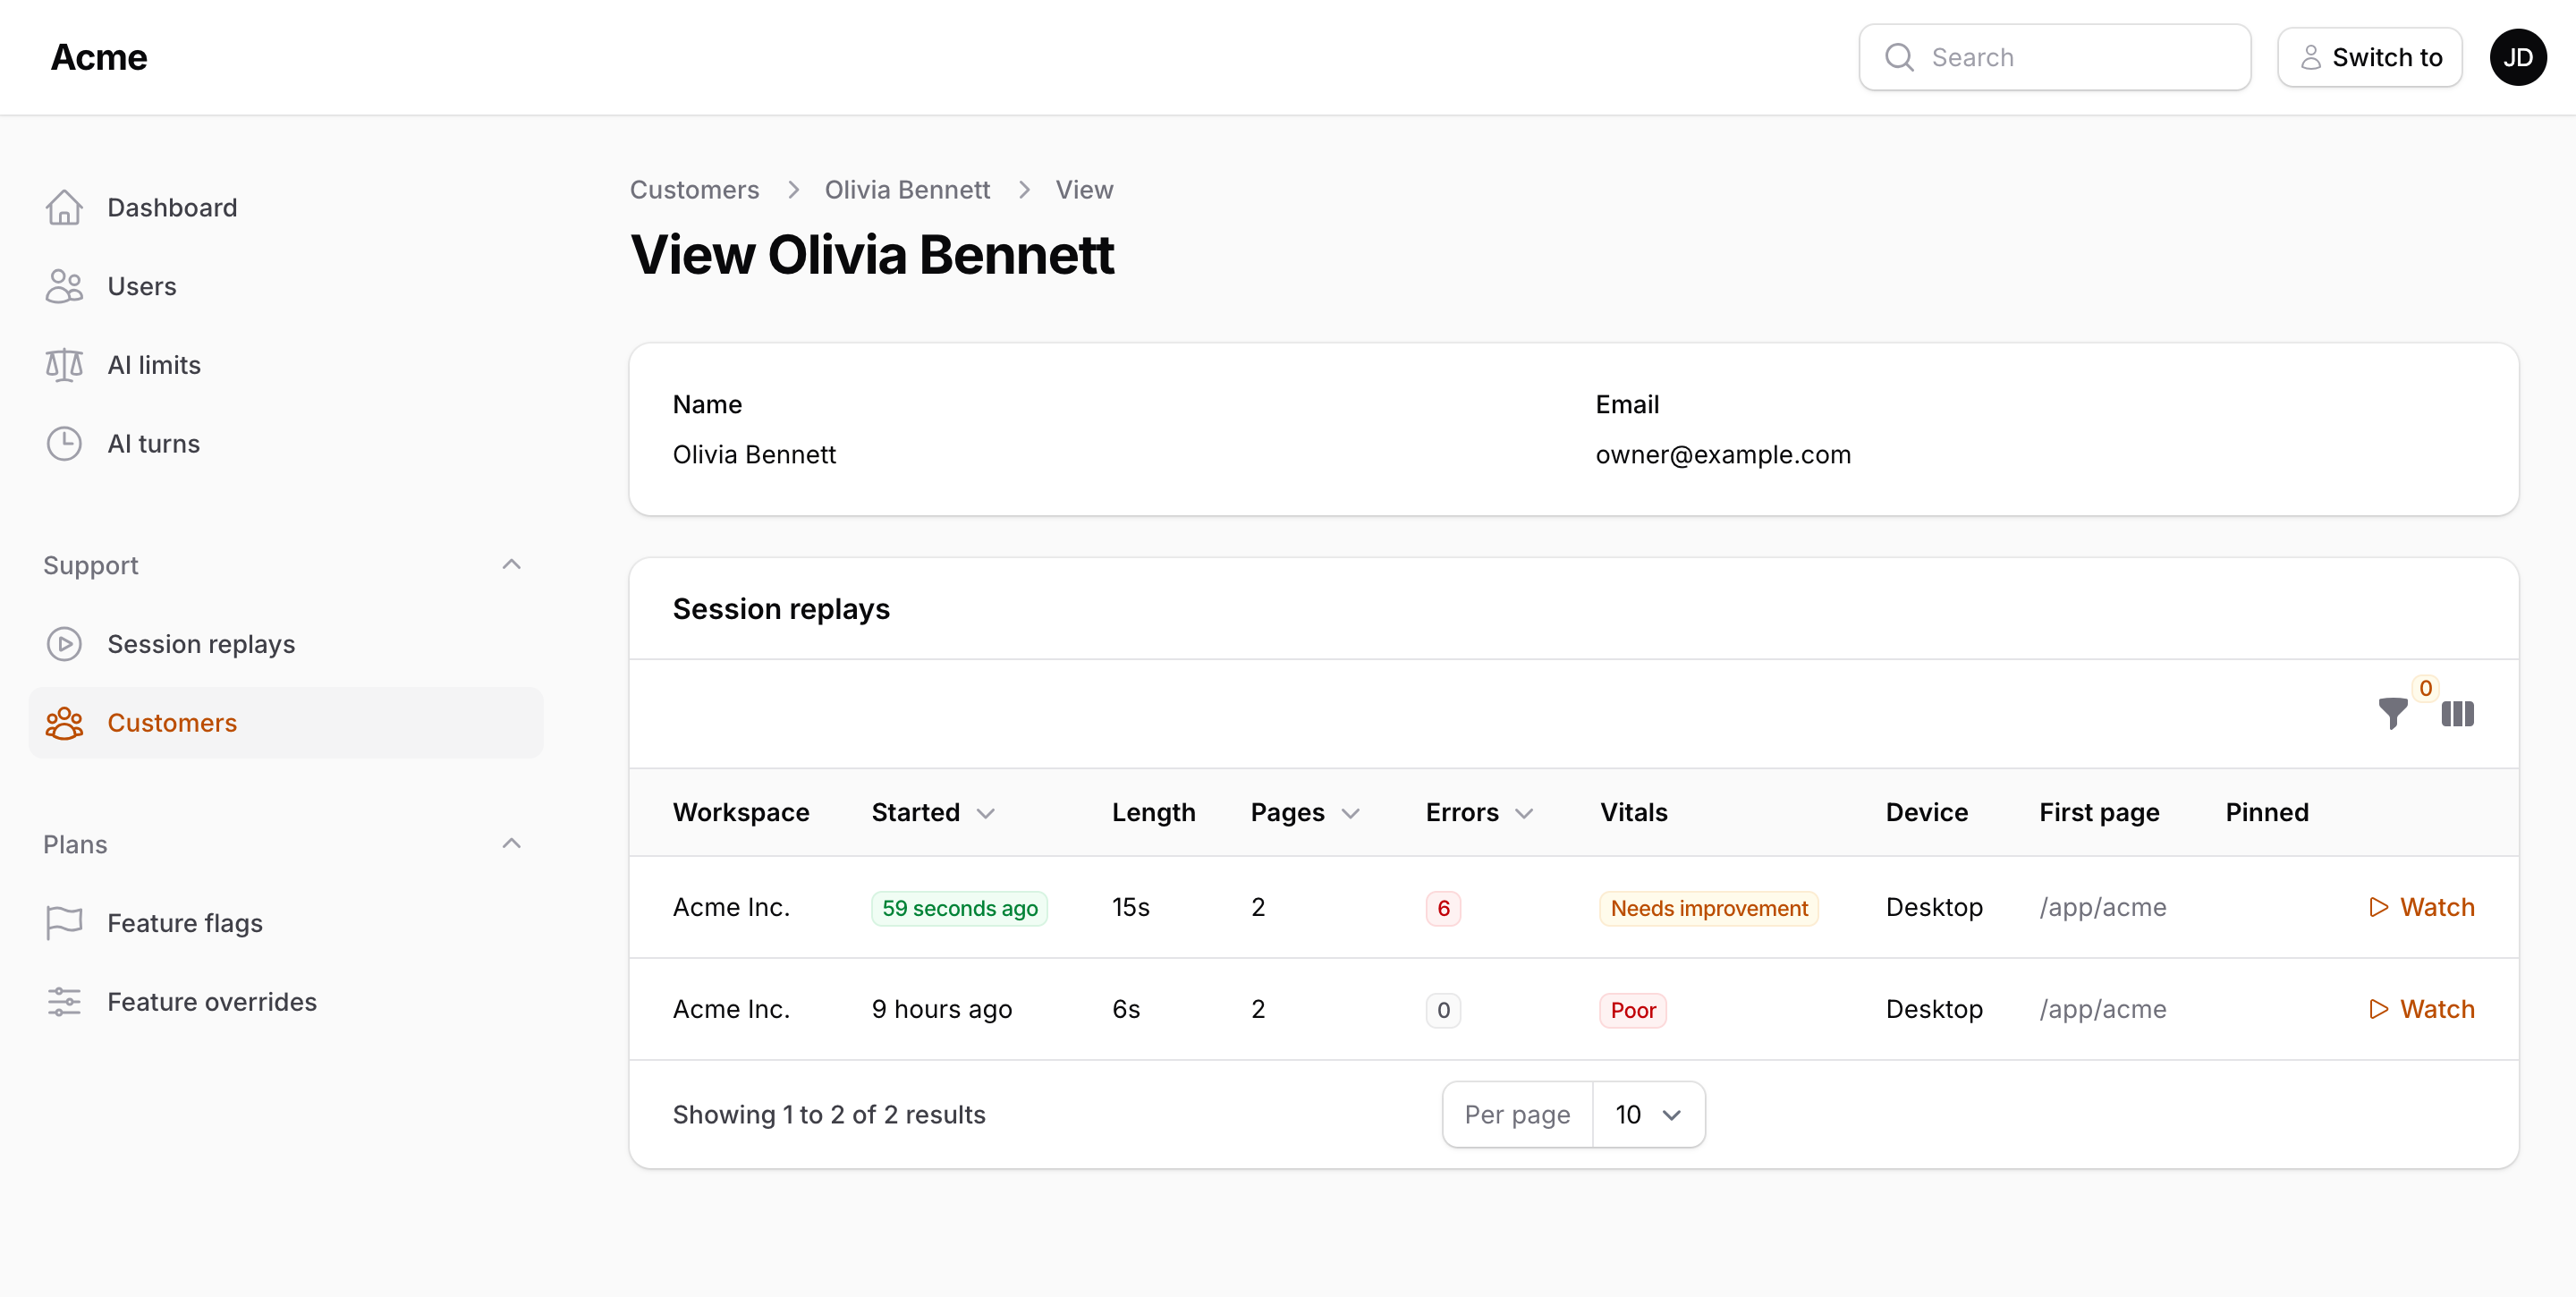The height and width of the screenshot is (1297, 2576).
Task: Collapse the Plans sidebar group
Action: (x=511, y=844)
